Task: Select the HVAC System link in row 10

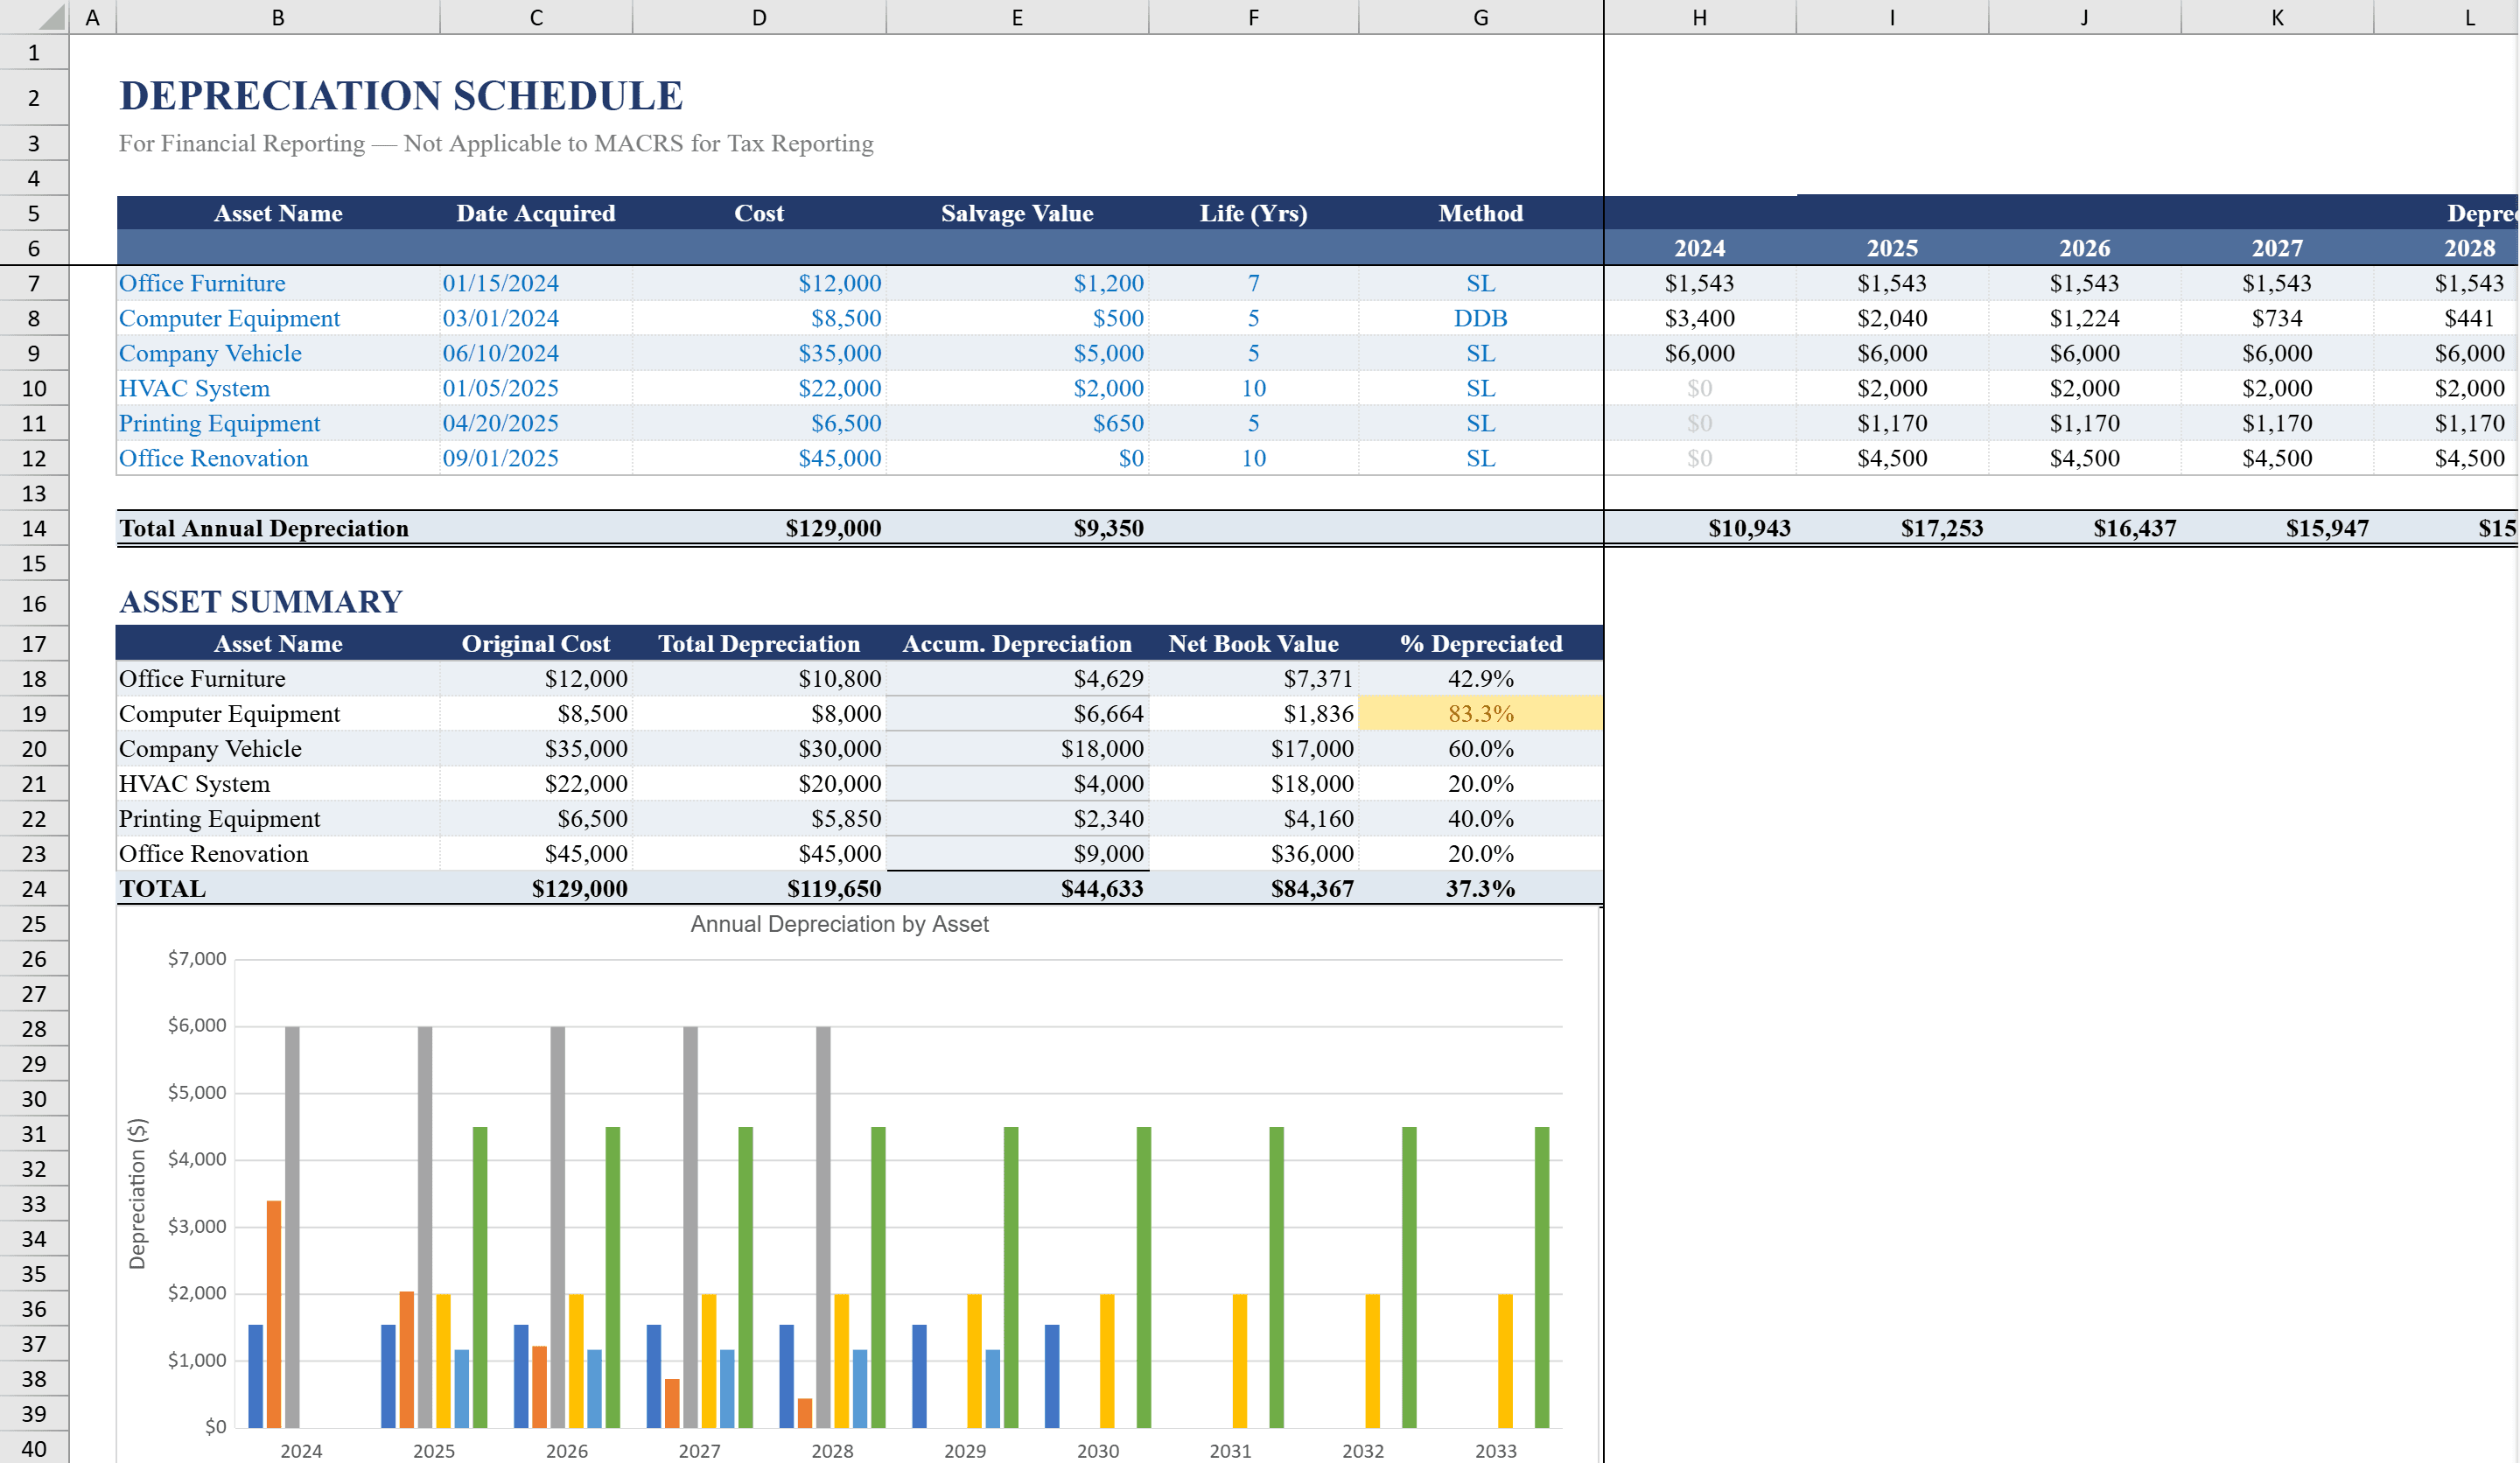Action: (194, 388)
